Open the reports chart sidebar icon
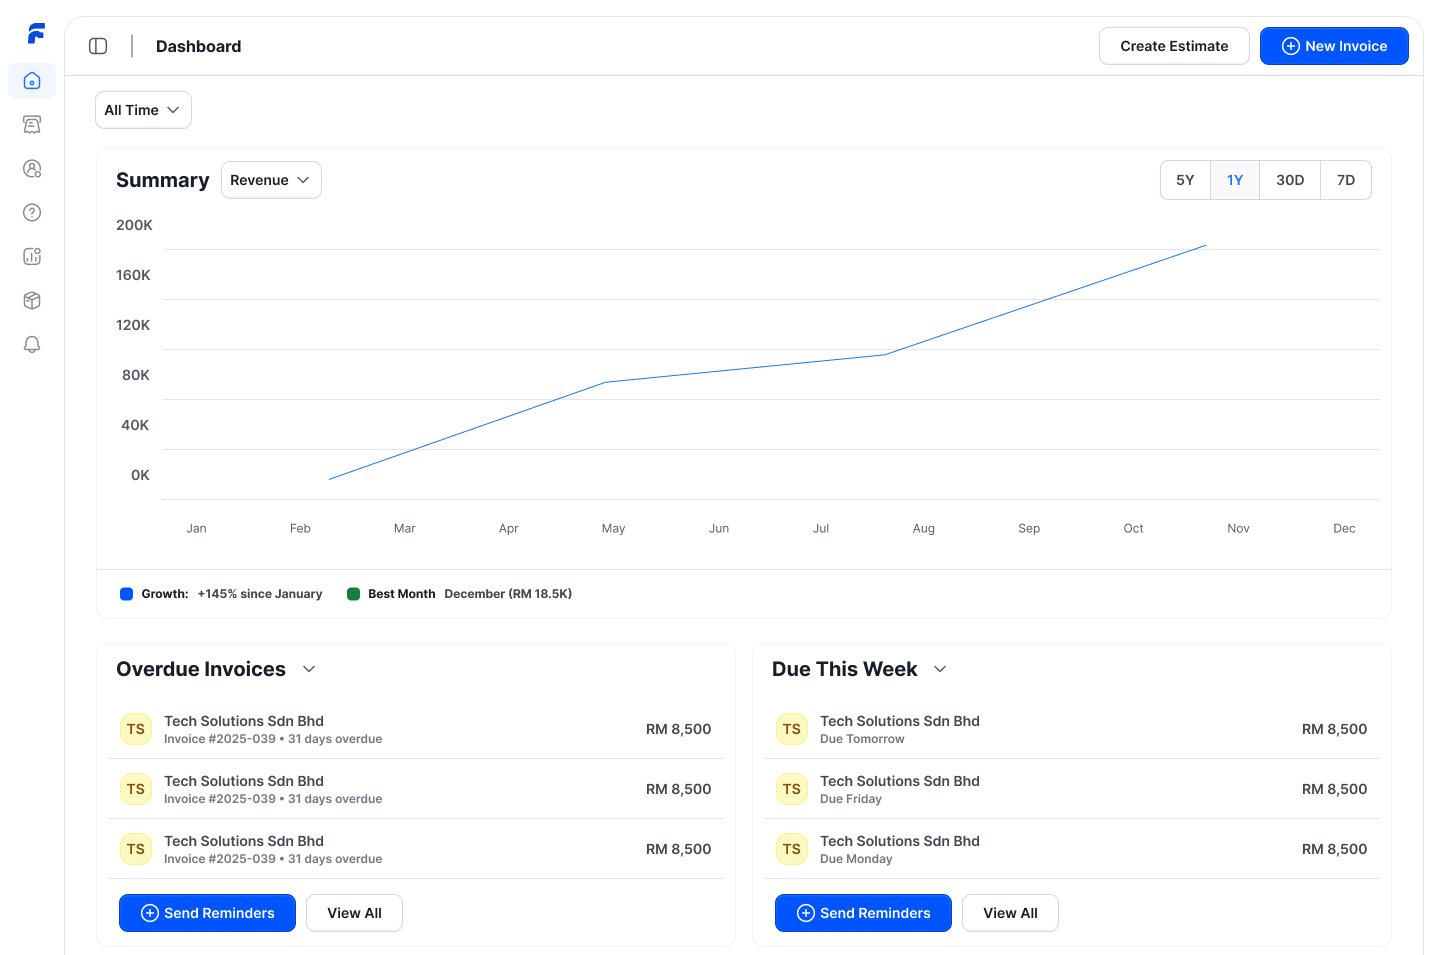 [32, 257]
